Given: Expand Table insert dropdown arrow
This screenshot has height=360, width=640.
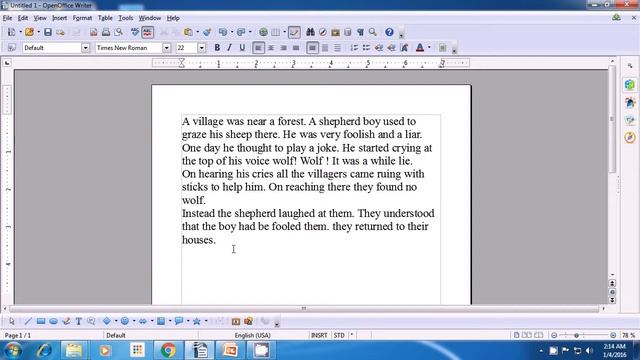Looking at the screenshot, I should [x=284, y=32].
